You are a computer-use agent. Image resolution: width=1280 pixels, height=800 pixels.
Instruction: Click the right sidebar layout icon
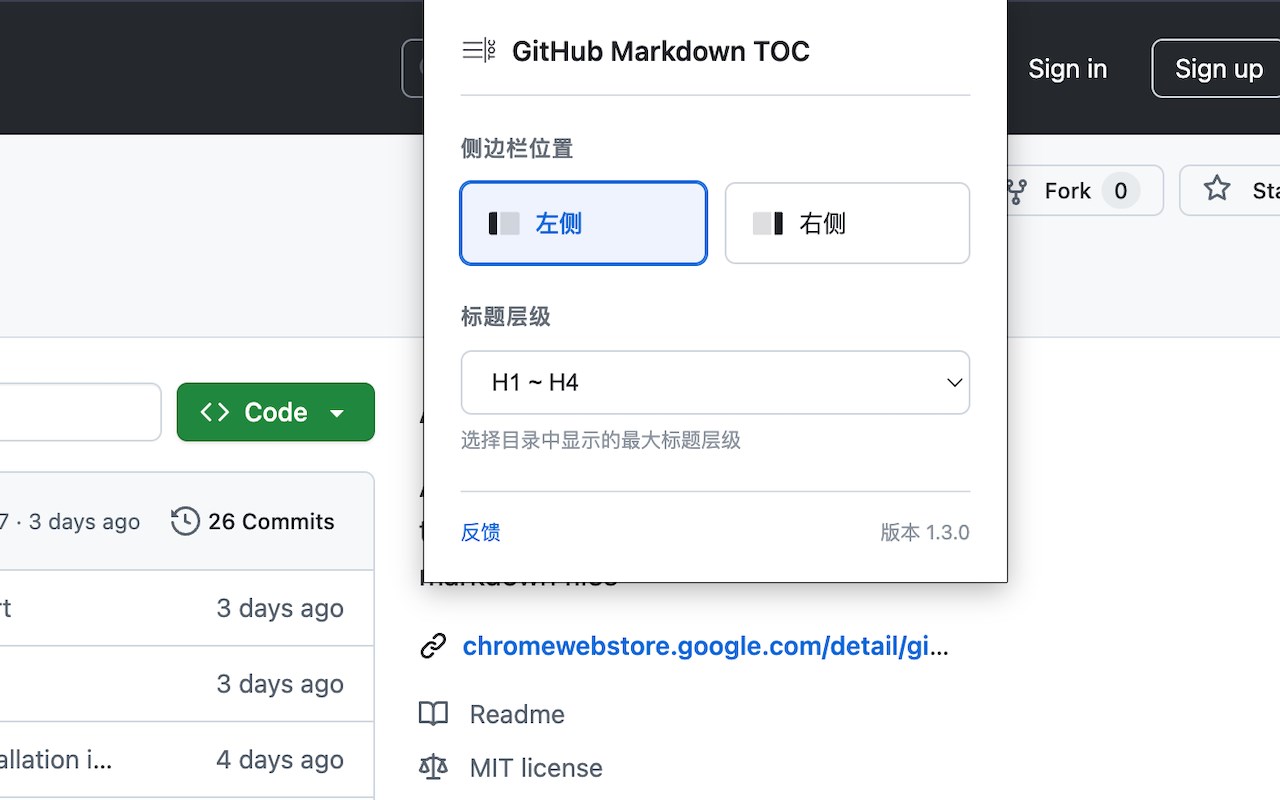[x=768, y=223]
